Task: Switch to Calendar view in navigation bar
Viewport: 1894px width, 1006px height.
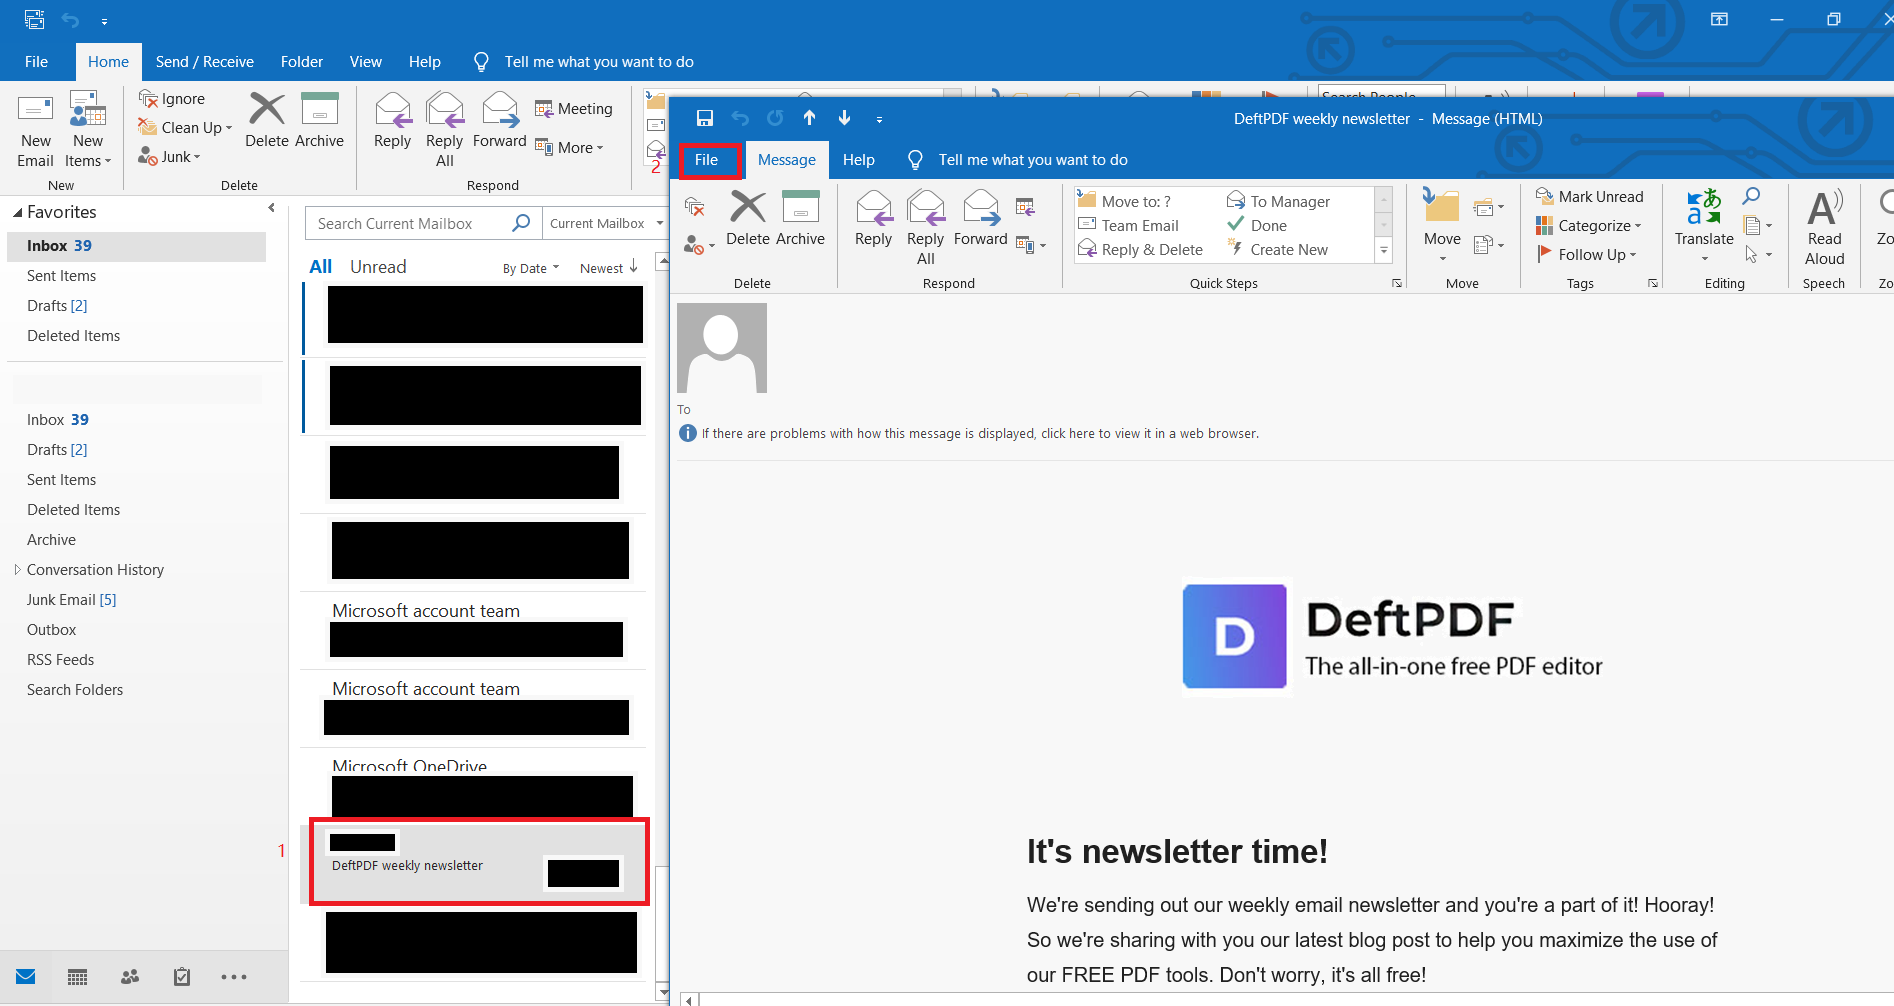Action: coord(77,977)
